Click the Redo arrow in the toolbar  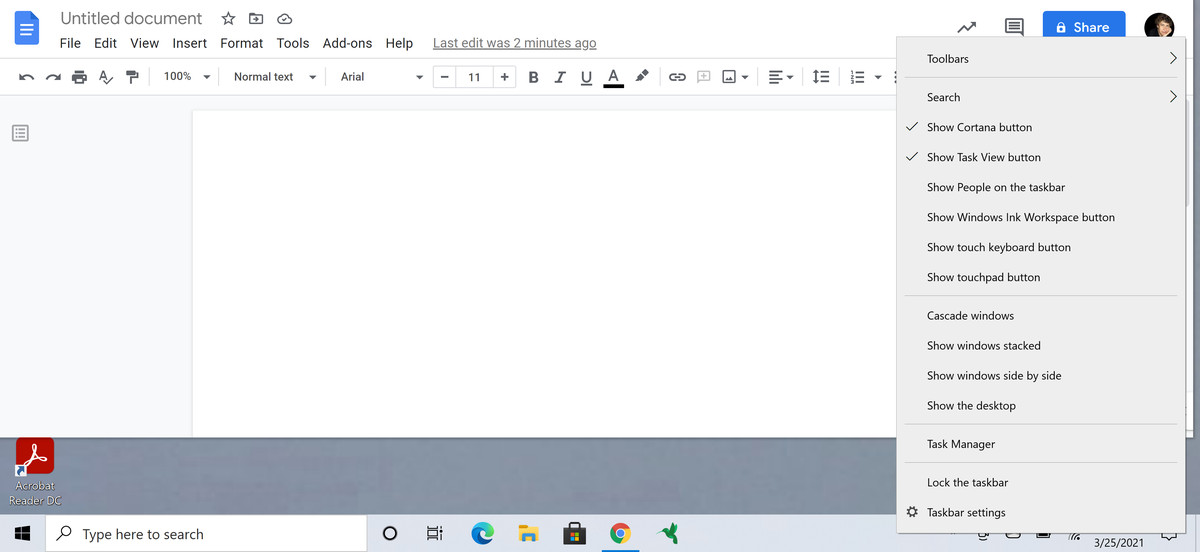(x=53, y=77)
